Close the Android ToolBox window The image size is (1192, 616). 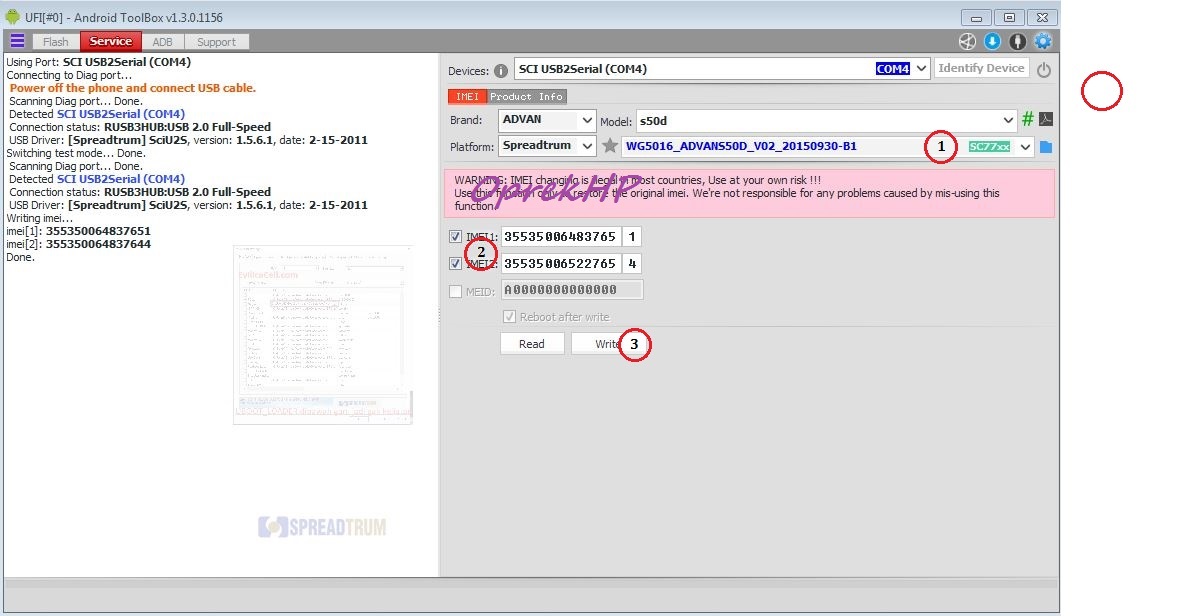pos(1042,17)
